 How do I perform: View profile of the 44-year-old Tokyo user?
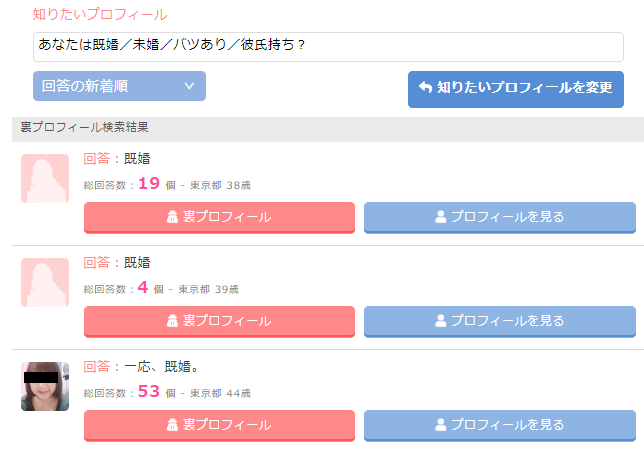[x=499, y=425]
